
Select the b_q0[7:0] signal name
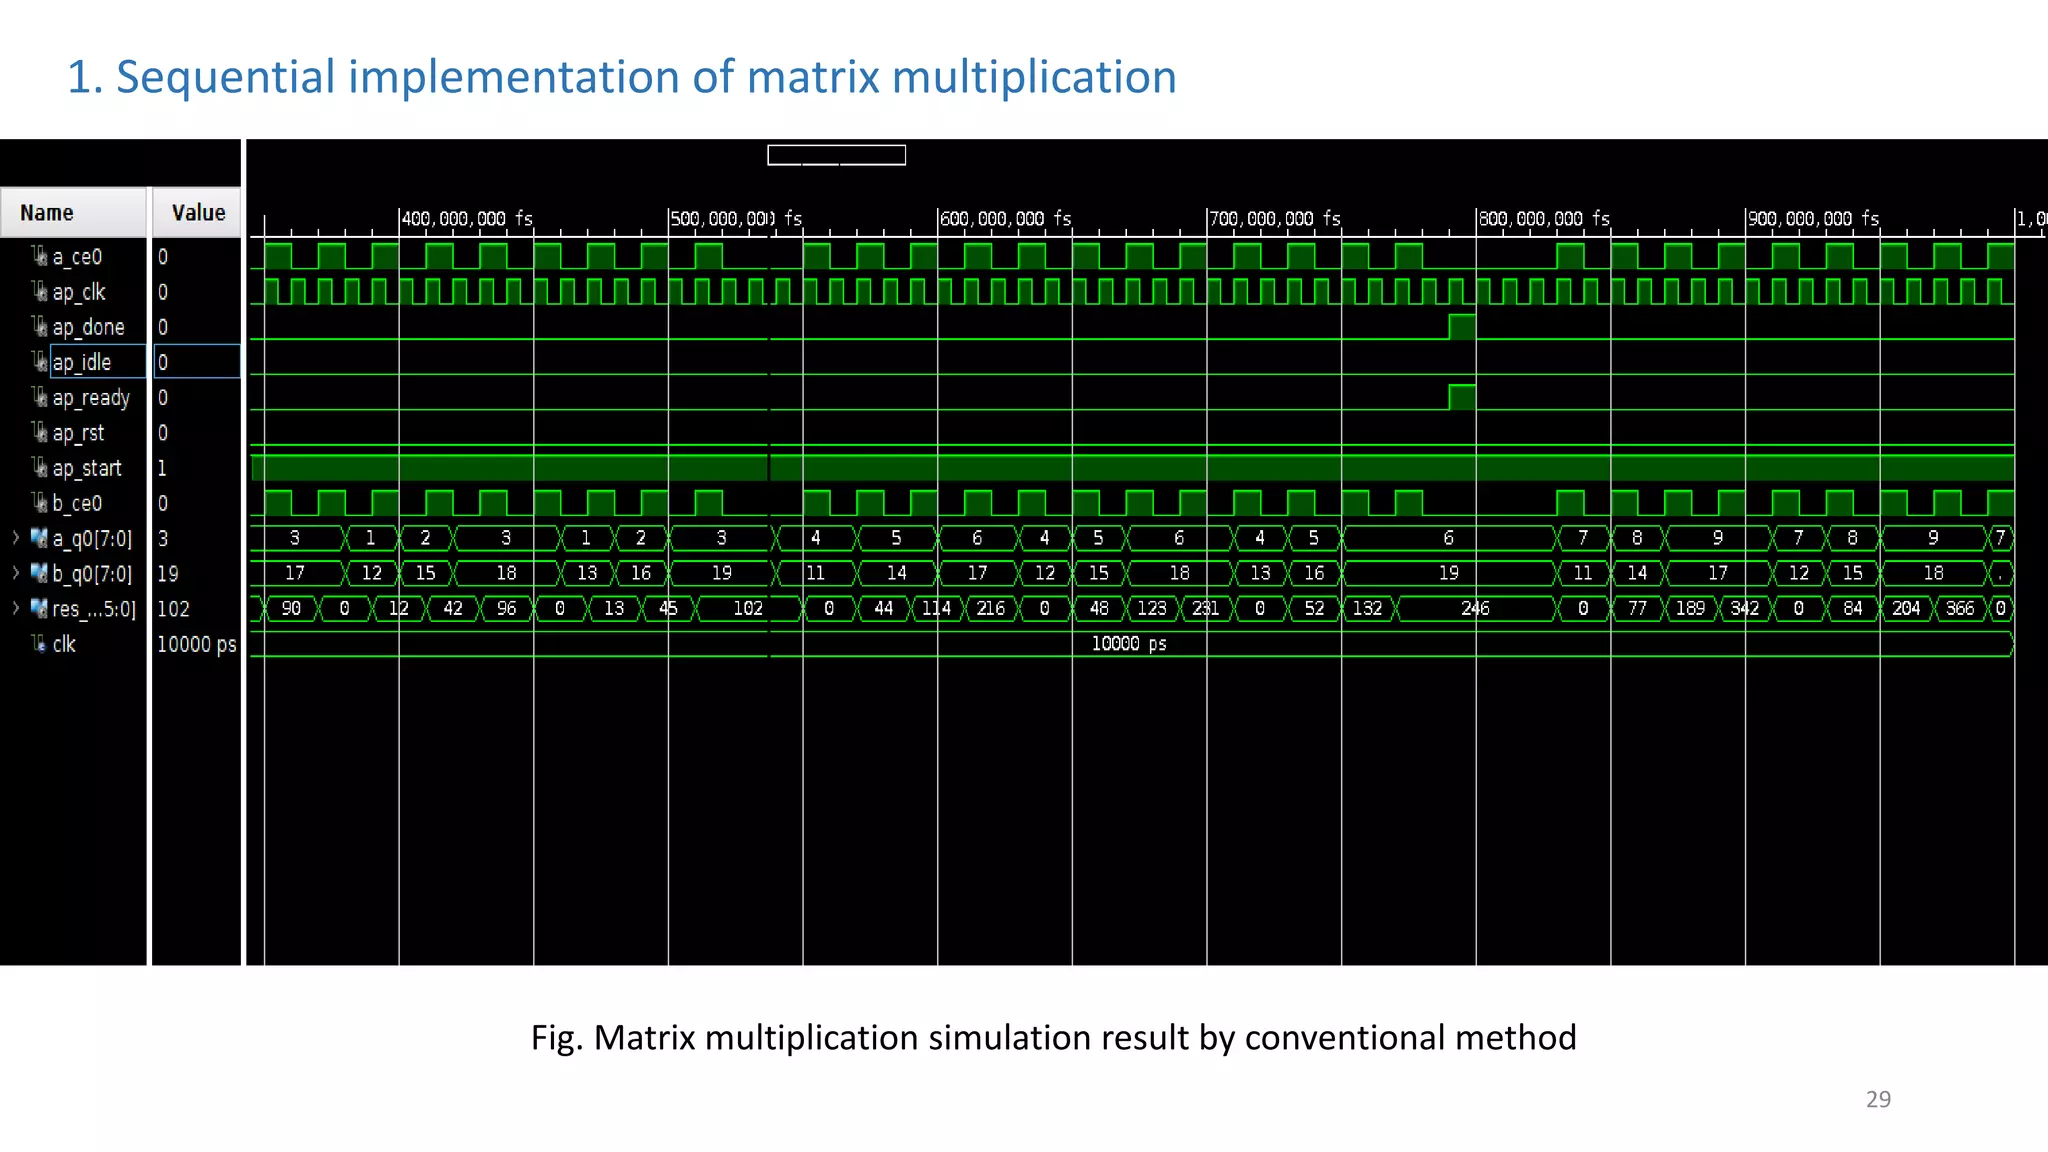92,574
